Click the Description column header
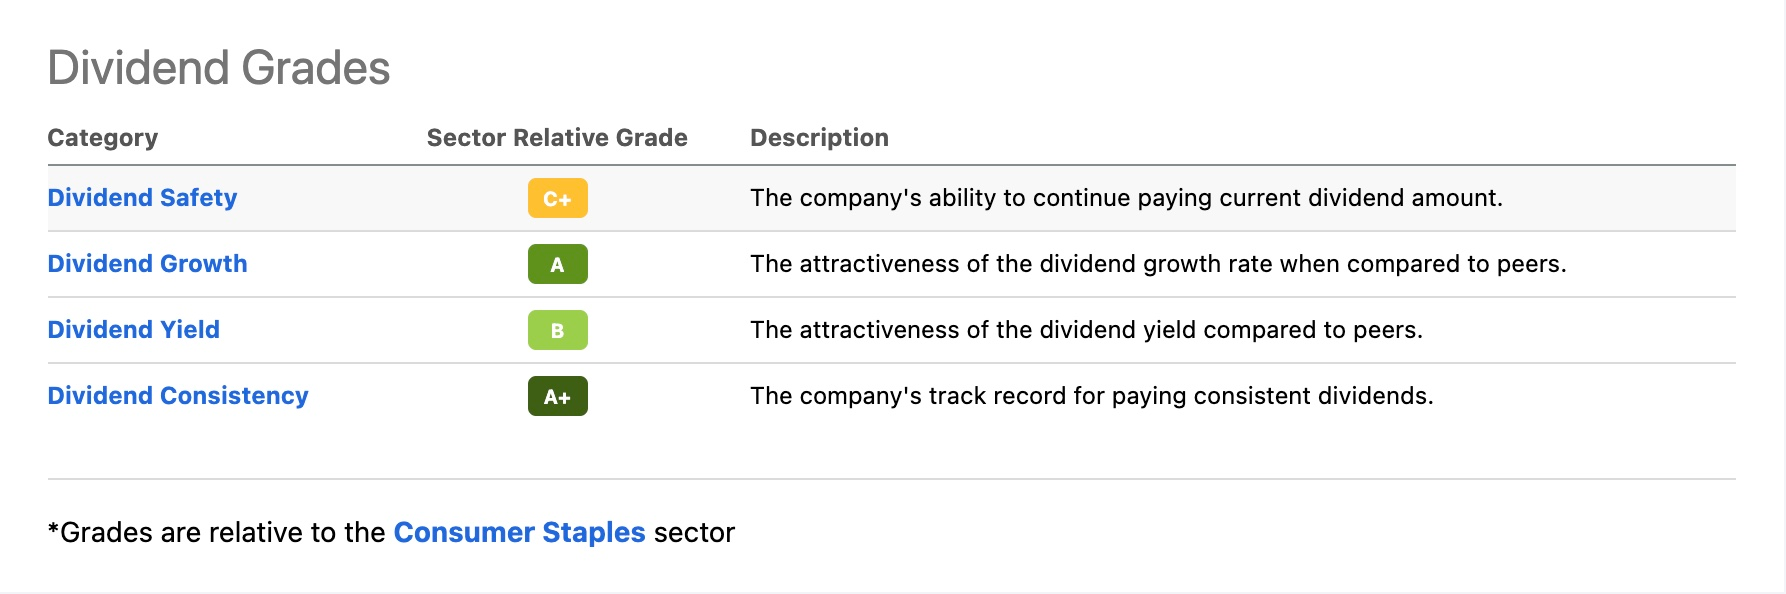The height and width of the screenshot is (594, 1786). click(819, 138)
